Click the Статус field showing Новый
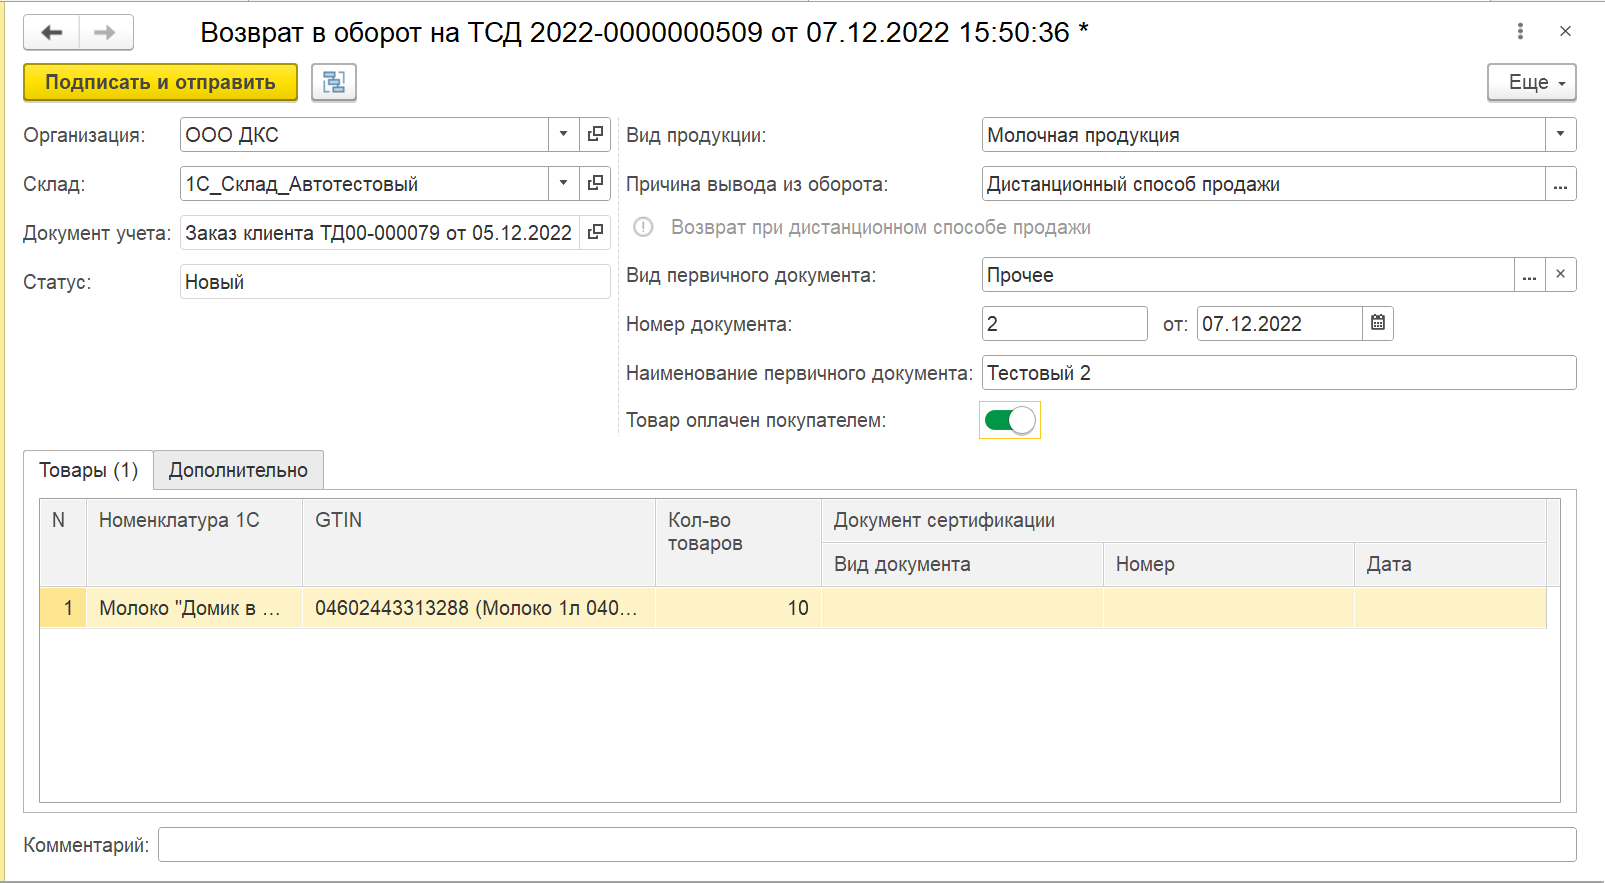This screenshot has height=883, width=1605. tap(395, 281)
